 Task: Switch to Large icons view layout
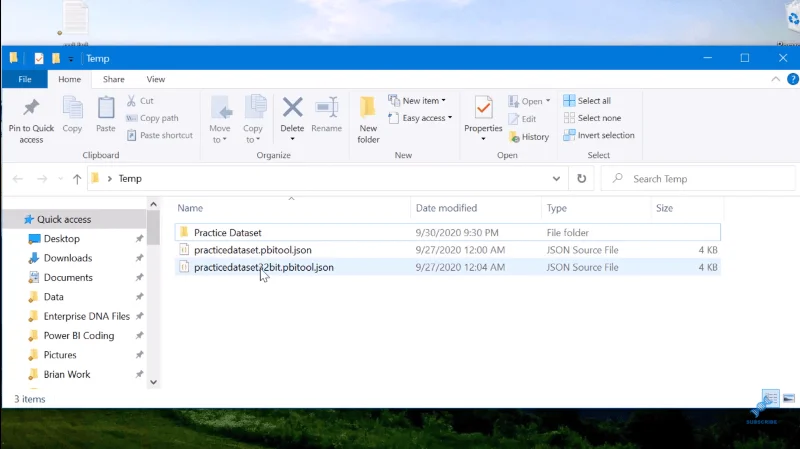pos(789,398)
